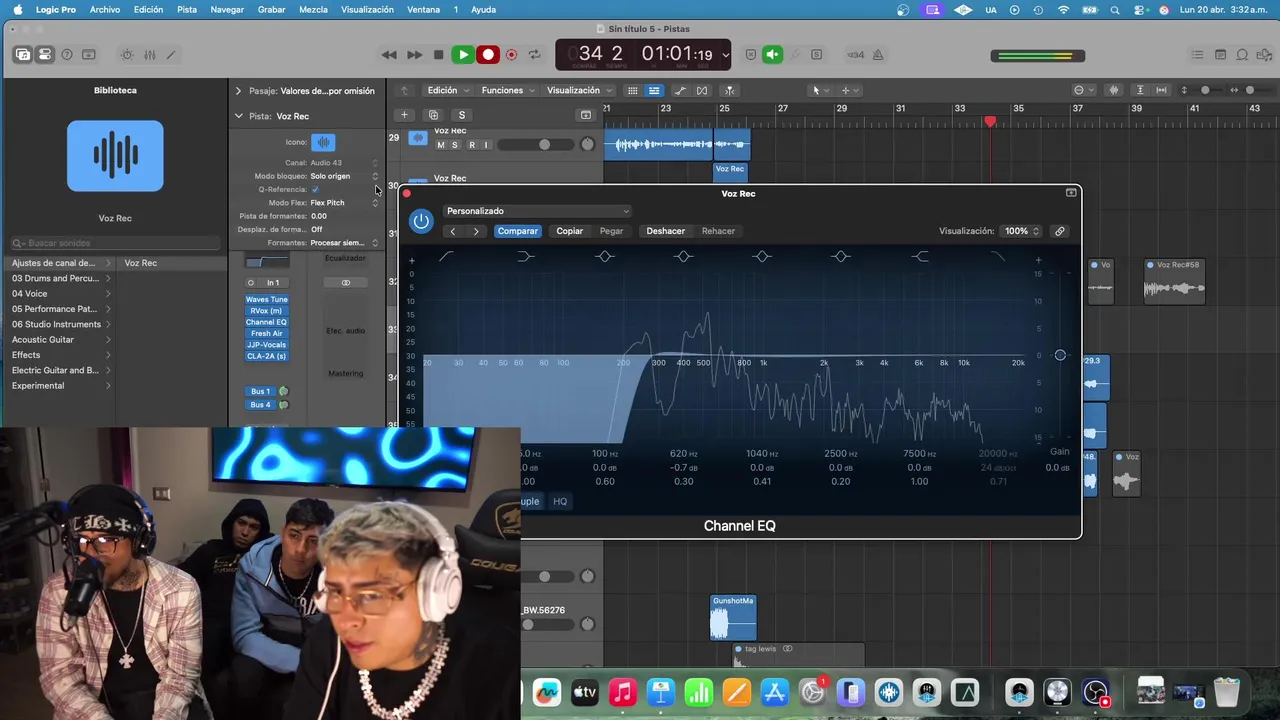Enable record R on track 29
Viewport: 1280px width, 720px height.
tap(472, 145)
